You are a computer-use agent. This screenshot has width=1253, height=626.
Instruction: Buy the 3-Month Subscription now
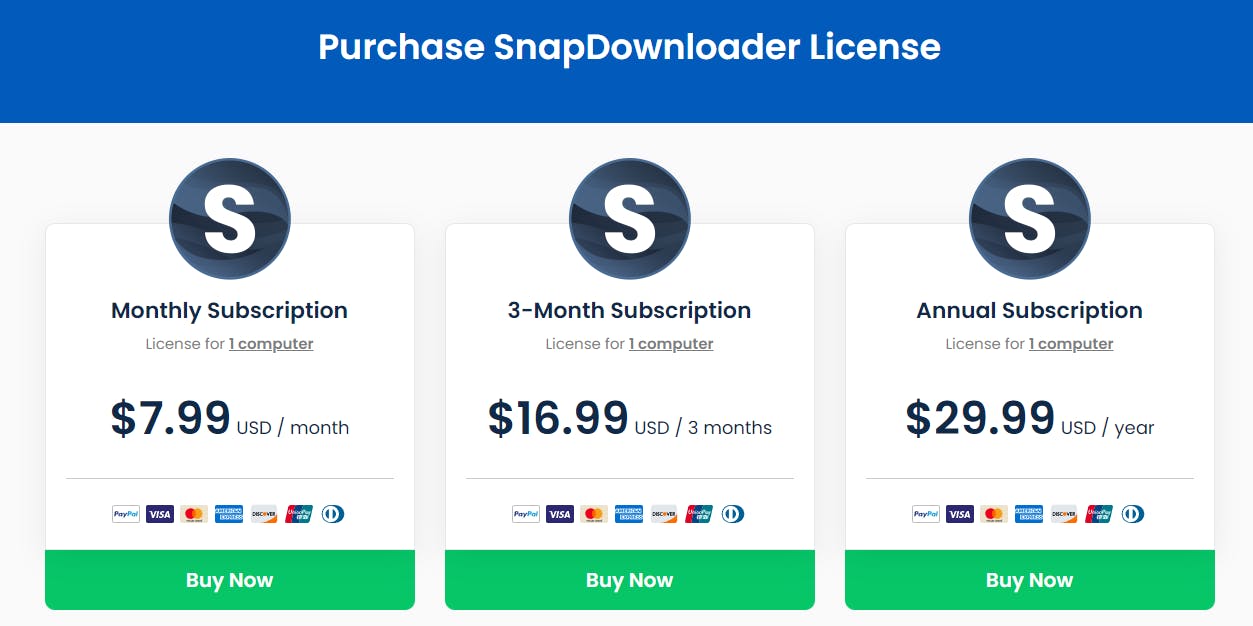pos(630,580)
